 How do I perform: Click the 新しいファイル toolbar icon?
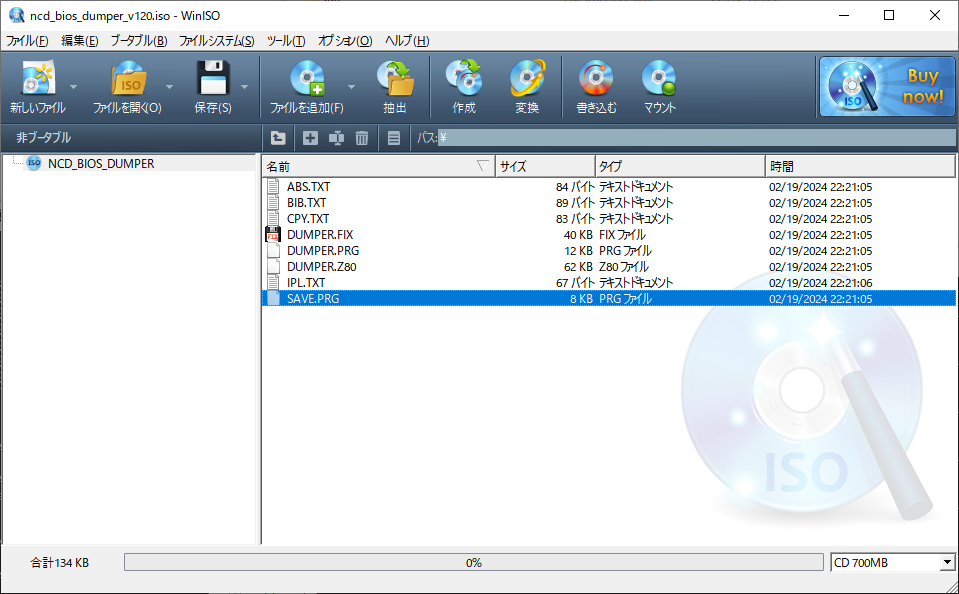point(39,78)
